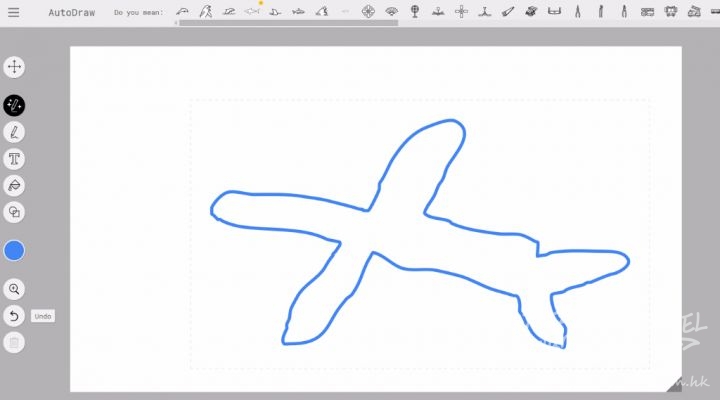Click the AutoDraw title text
The width and height of the screenshot is (720, 400).
(70, 13)
